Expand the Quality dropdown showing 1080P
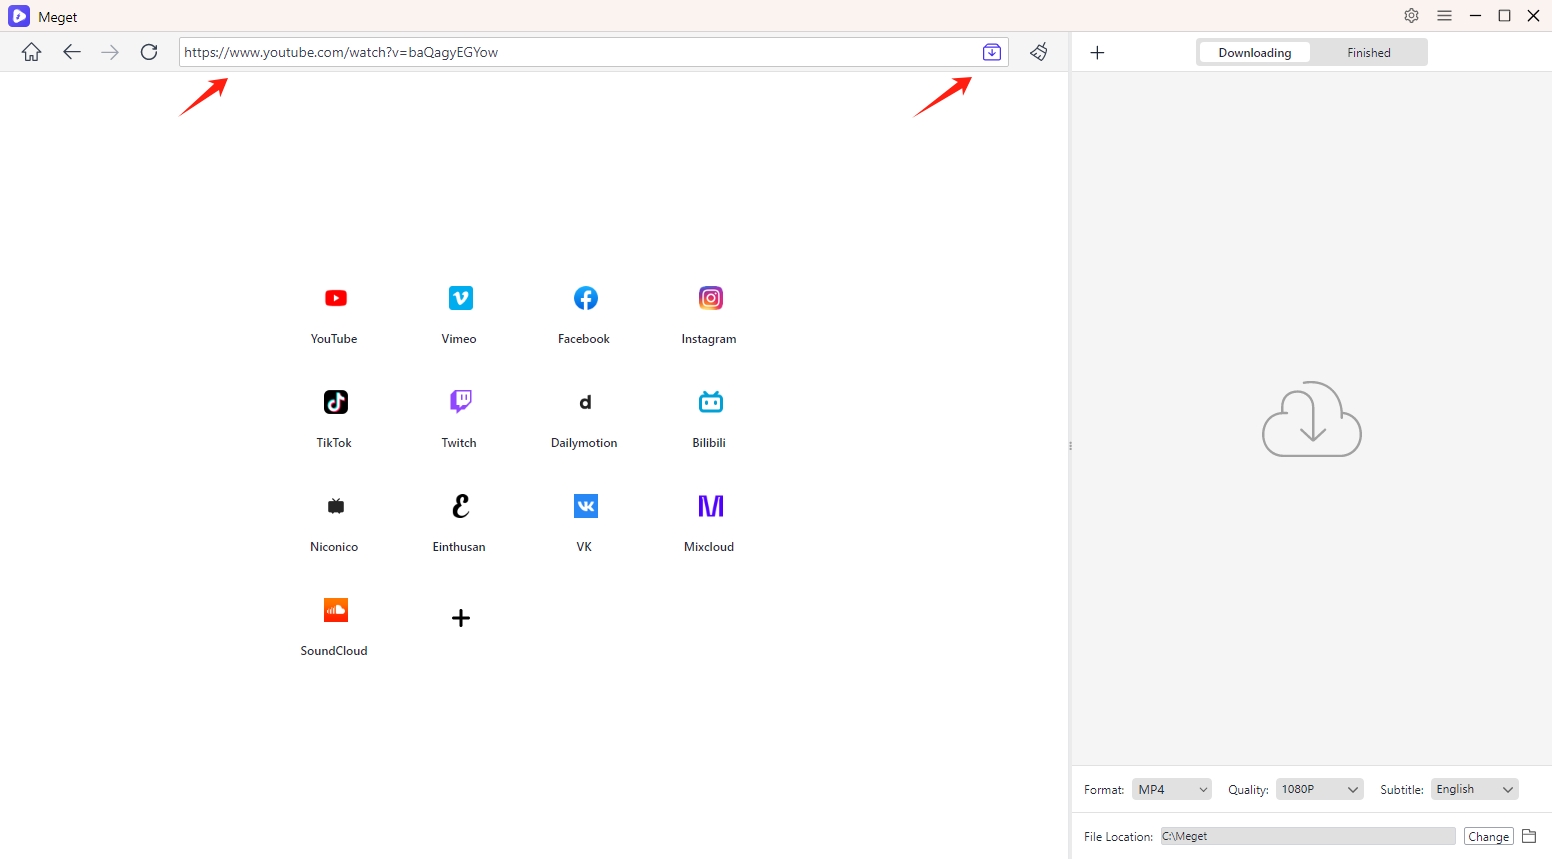Image resolution: width=1552 pixels, height=859 pixels. 1320,789
